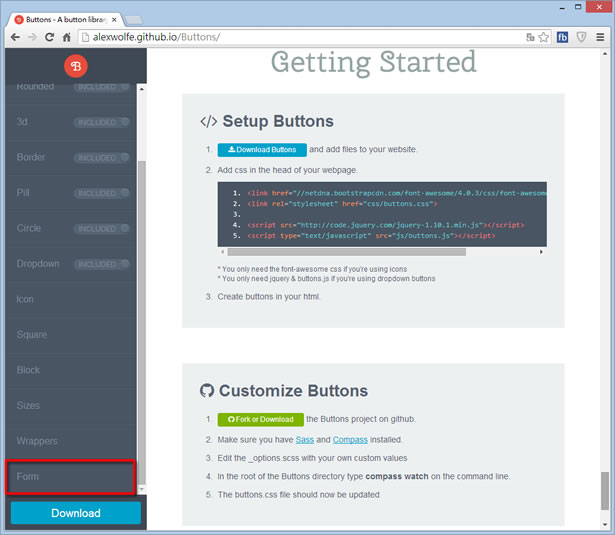
Task: Click the translate icon in address bar
Action: click(x=530, y=37)
